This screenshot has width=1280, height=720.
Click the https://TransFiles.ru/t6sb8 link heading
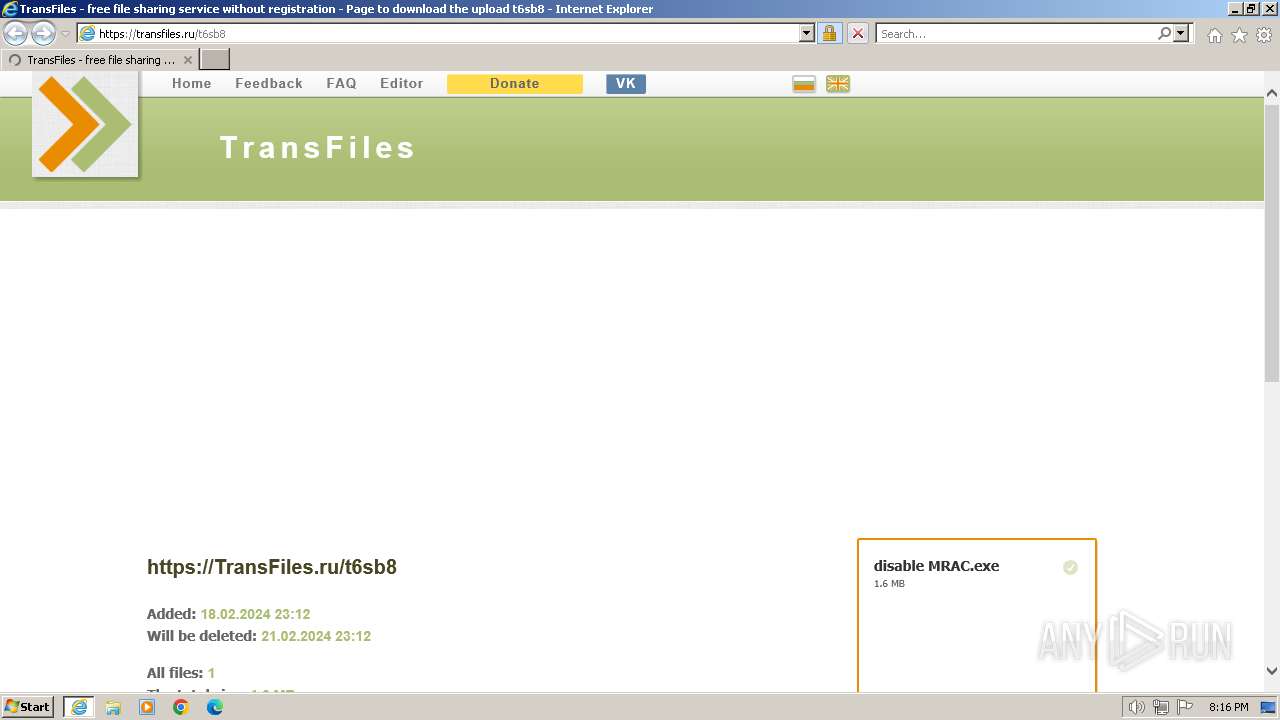pyautogui.click(x=272, y=567)
